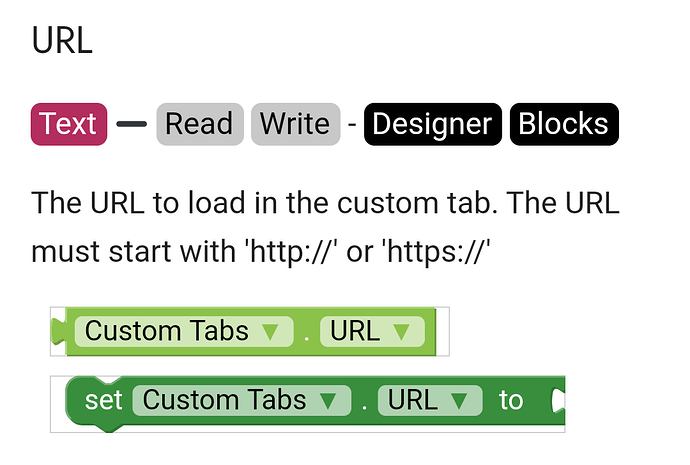
Task: Click the 'set' word on dark green block
Action: [103, 400]
